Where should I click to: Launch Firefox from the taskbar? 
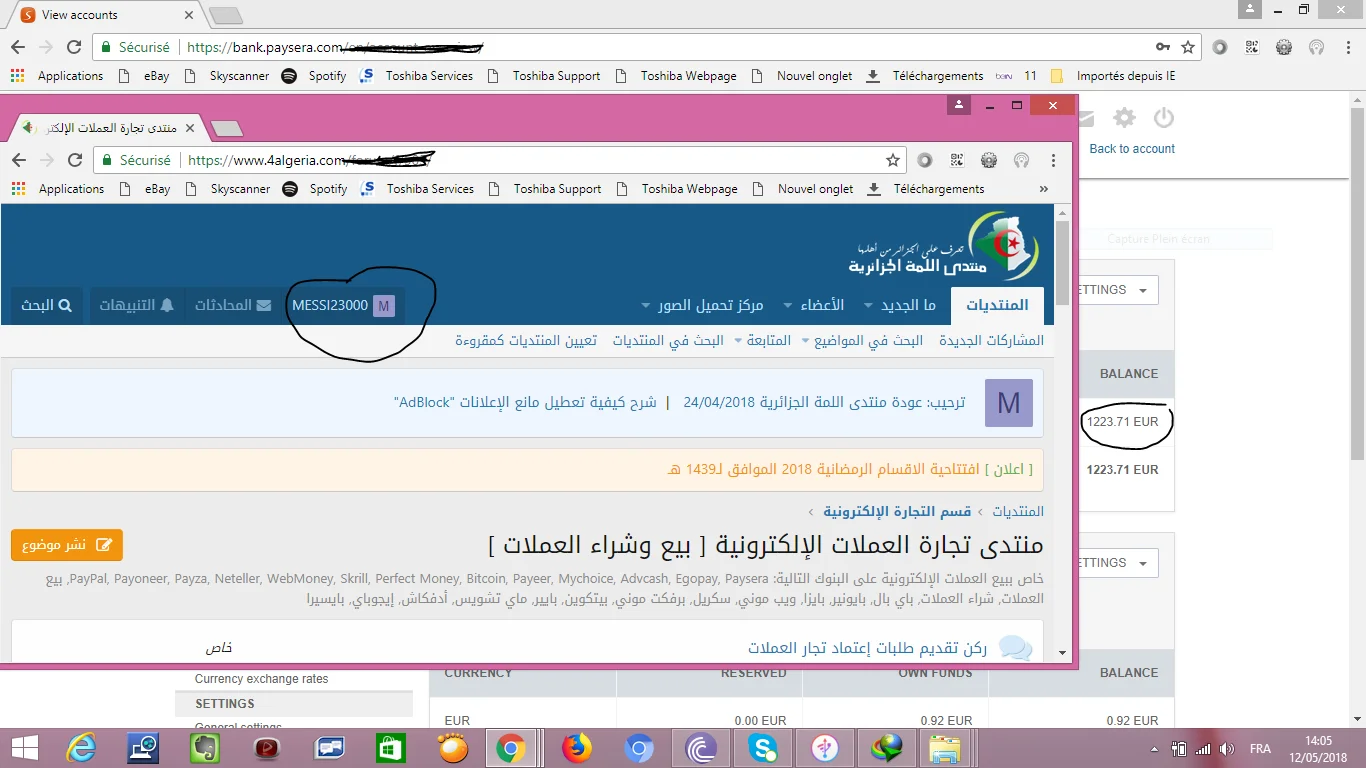(x=576, y=748)
